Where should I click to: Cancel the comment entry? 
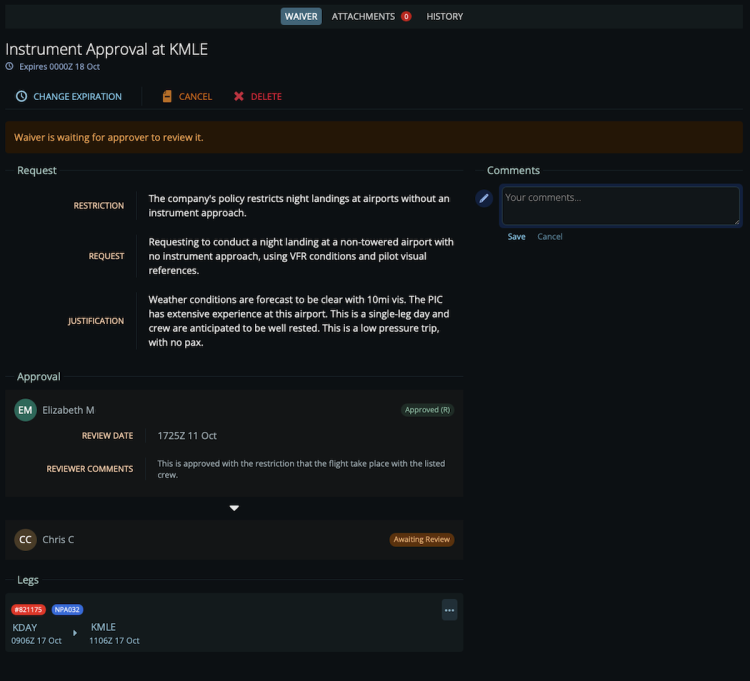pos(550,237)
